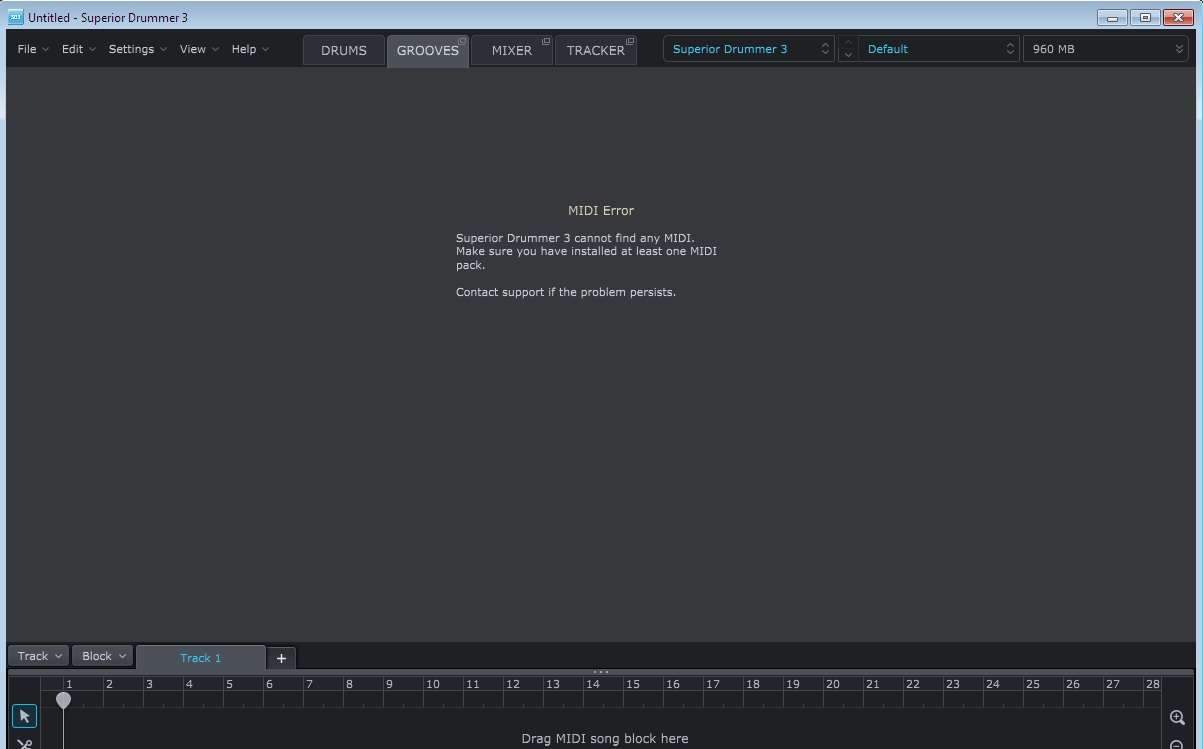
Task: Switch to the DRUMS tab
Action: (x=343, y=50)
